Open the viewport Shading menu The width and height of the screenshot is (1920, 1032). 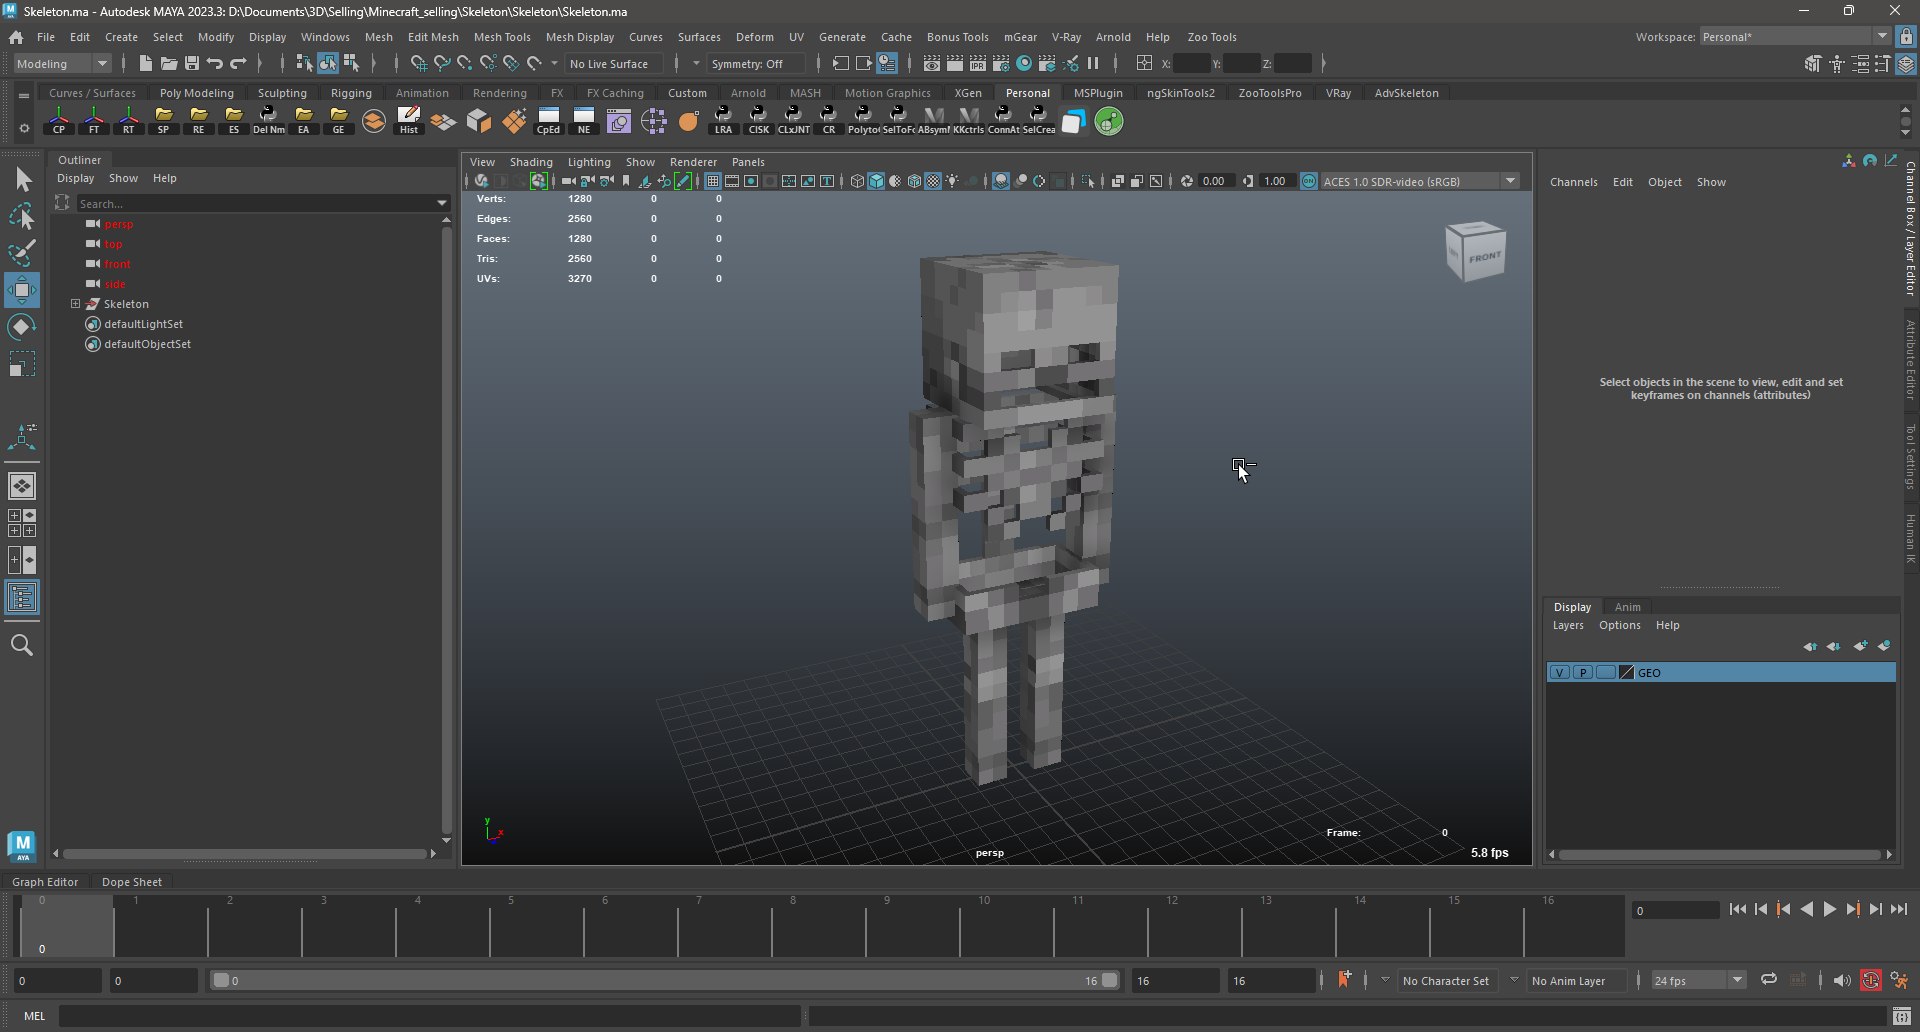click(531, 162)
